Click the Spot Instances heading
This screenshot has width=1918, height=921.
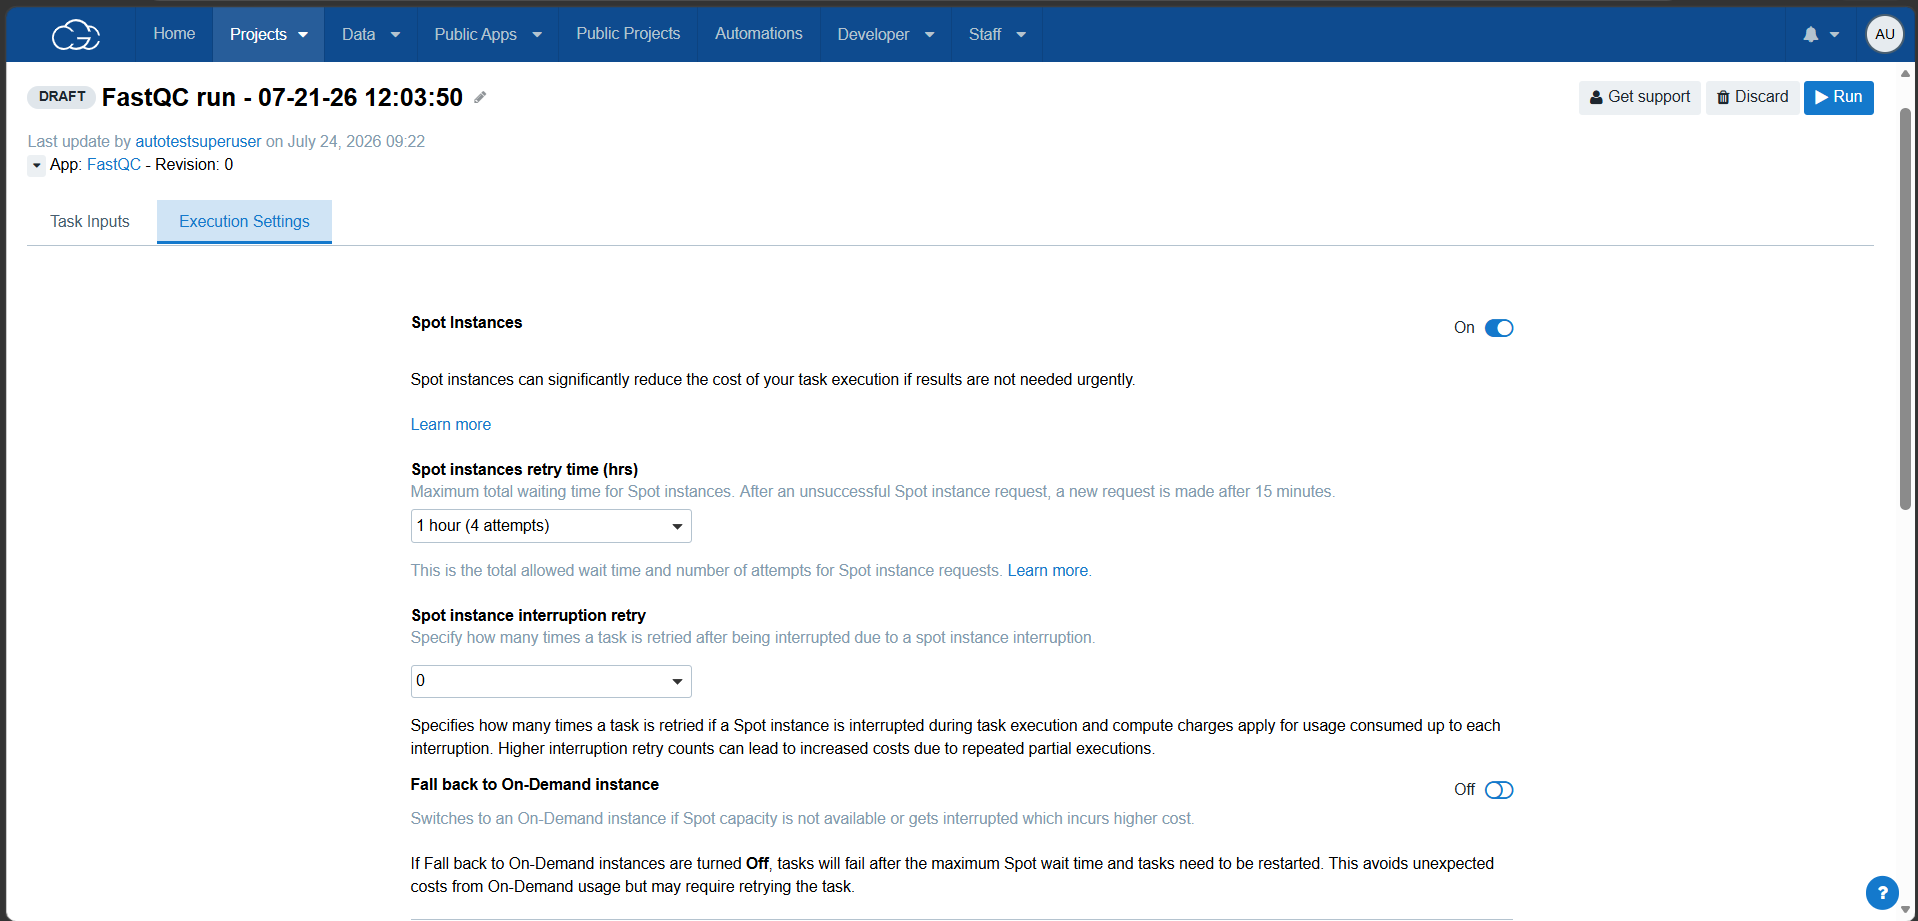pos(467,323)
